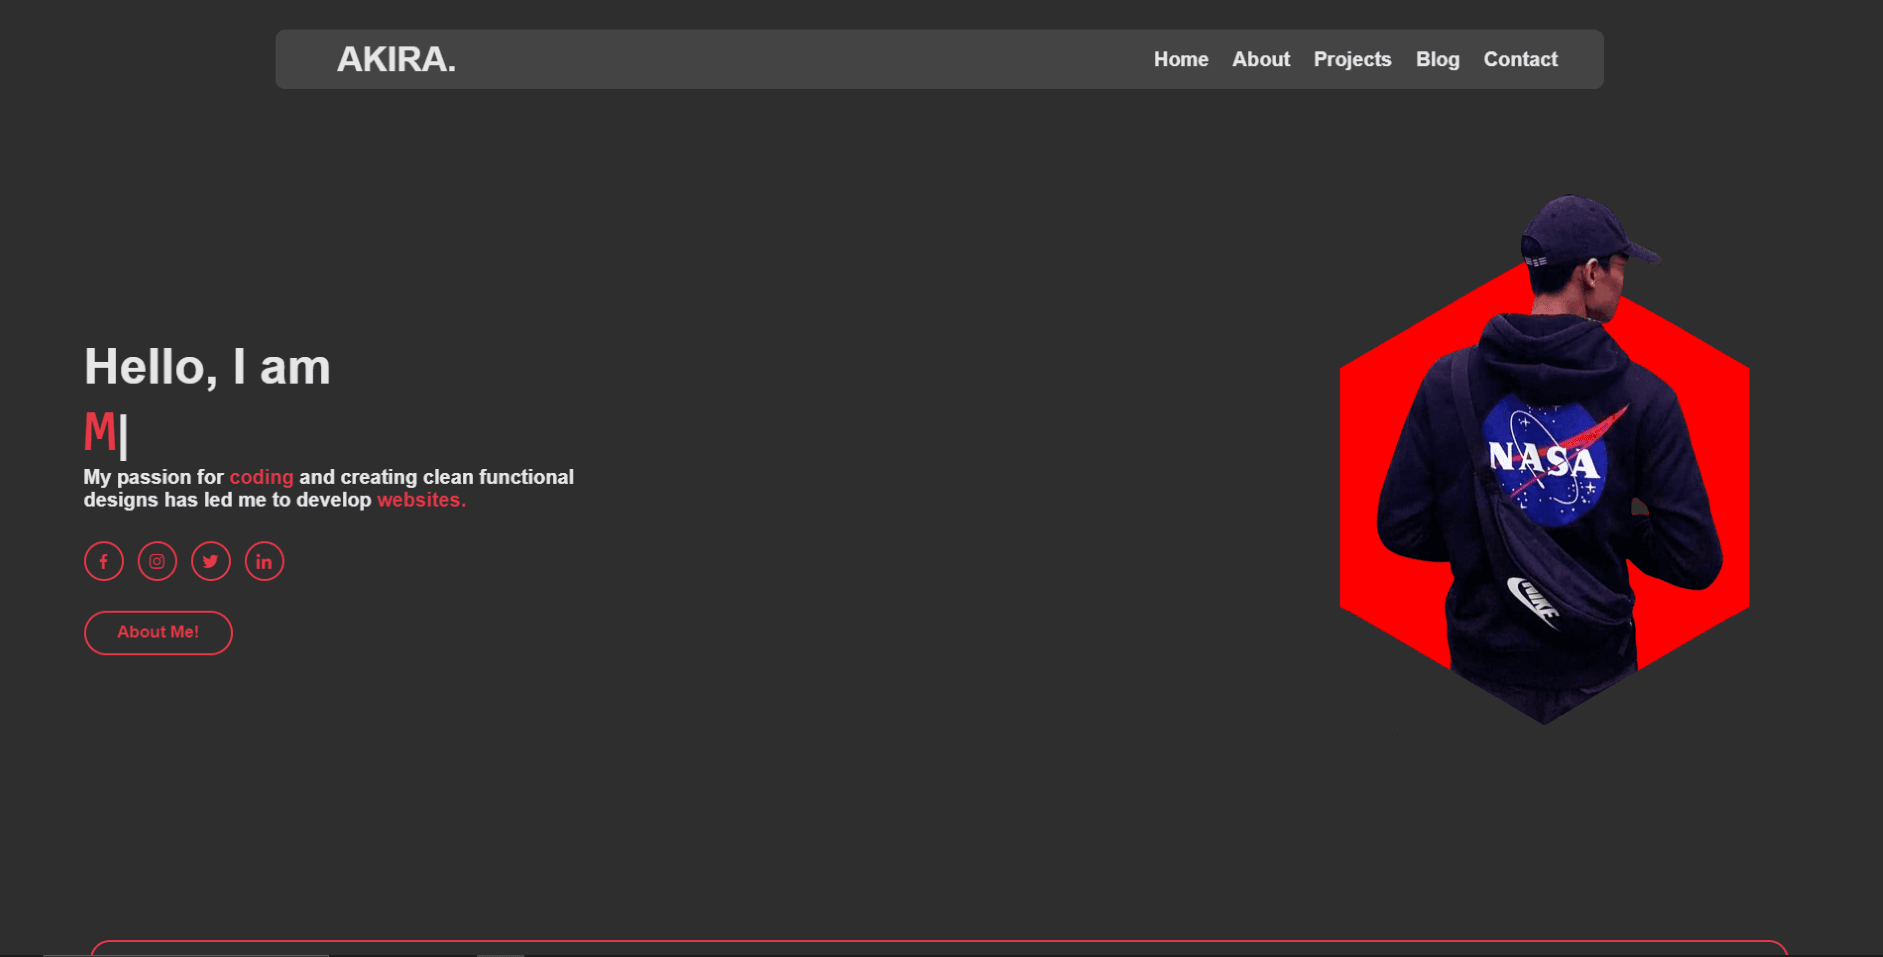Open the Facebook social icon
Image resolution: width=1883 pixels, height=957 pixels.
tap(104, 561)
